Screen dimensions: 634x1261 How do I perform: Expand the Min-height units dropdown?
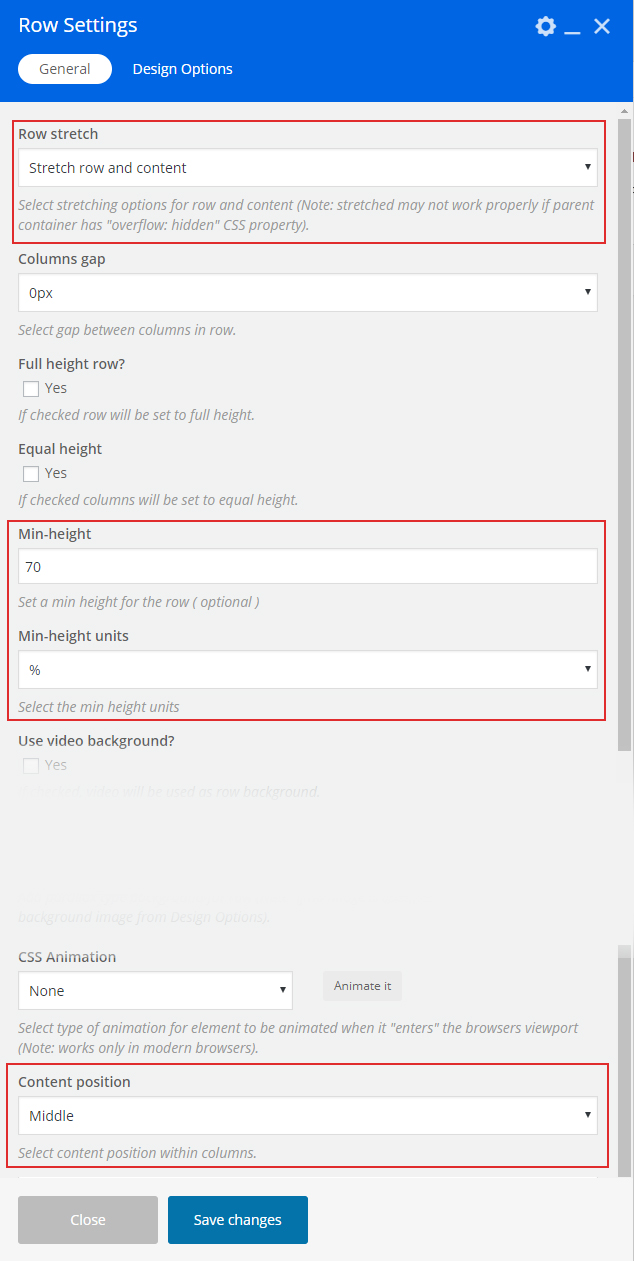(x=307, y=670)
